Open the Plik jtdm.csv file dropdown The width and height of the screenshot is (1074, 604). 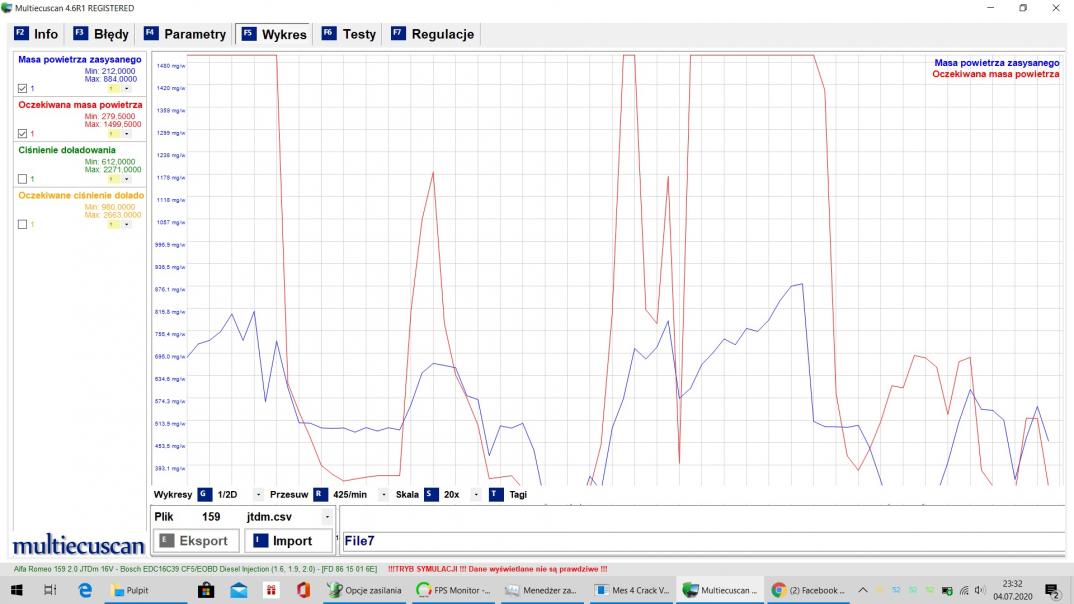(x=327, y=517)
